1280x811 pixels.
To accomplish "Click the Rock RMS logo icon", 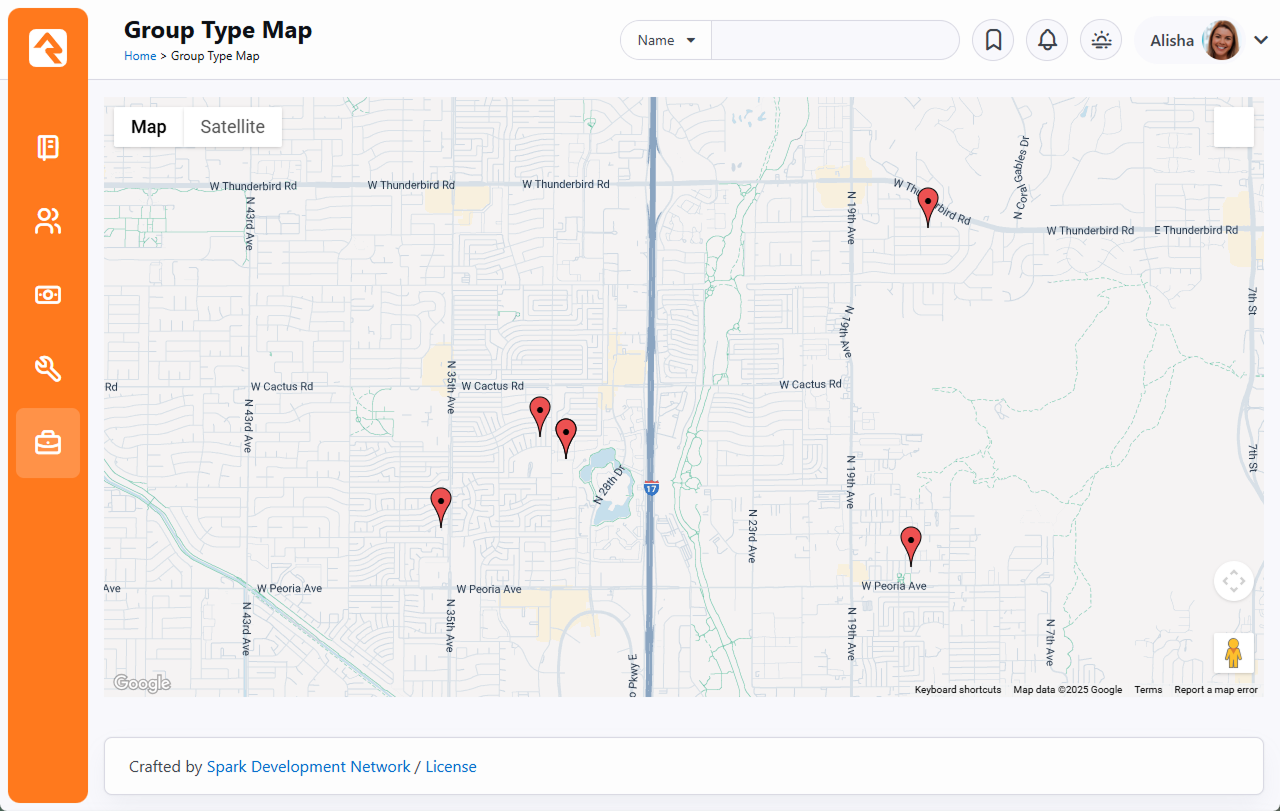I will click(48, 48).
